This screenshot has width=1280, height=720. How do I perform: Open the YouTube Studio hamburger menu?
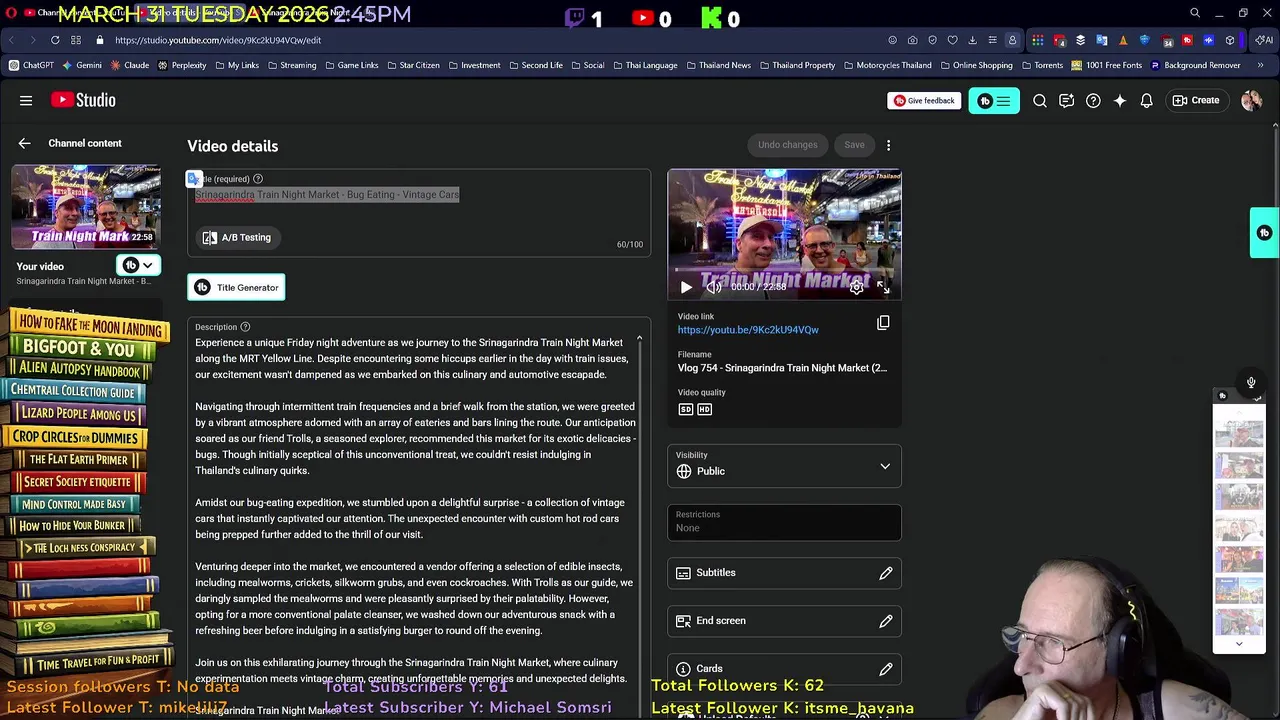point(26,100)
